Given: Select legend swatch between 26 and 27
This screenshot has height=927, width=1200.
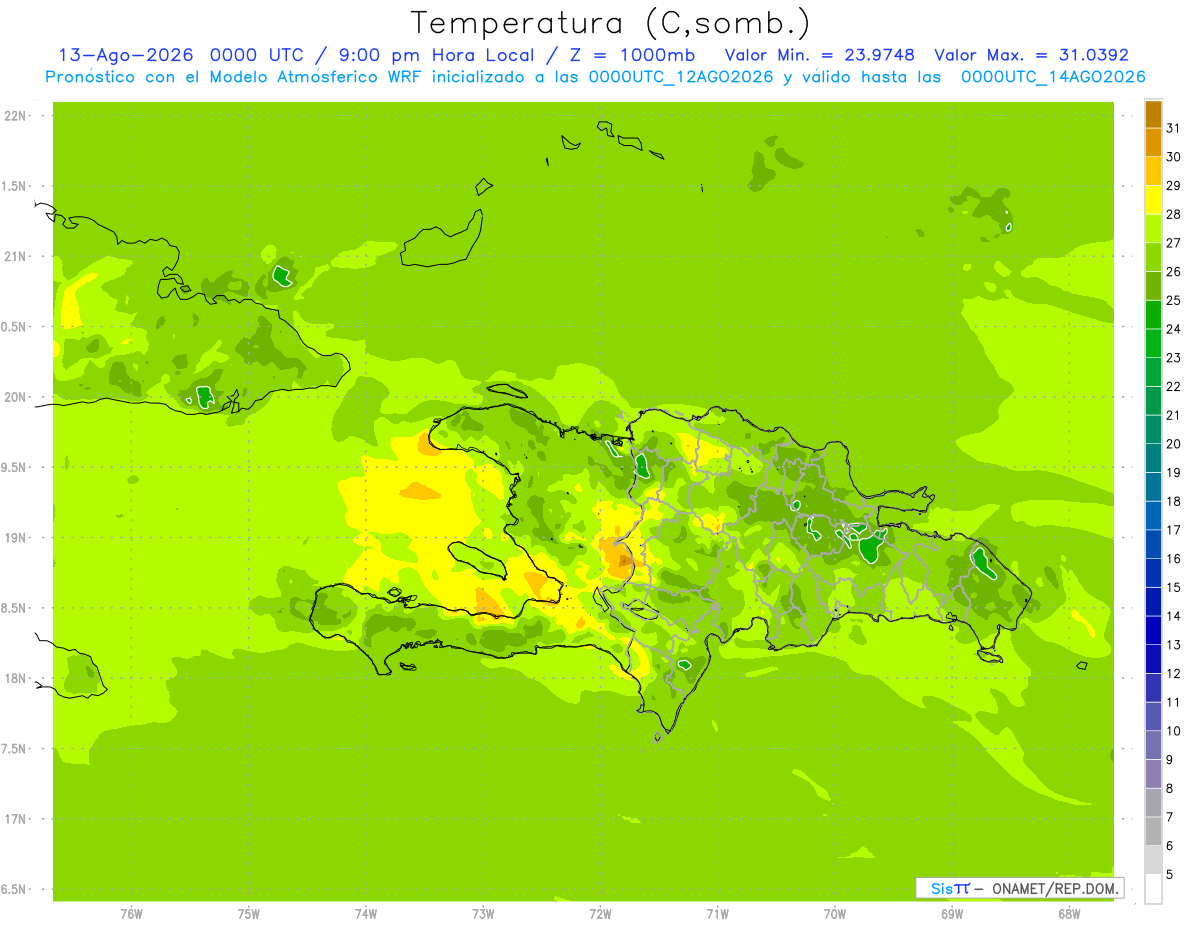Looking at the screenshot, I should 1153,258.
